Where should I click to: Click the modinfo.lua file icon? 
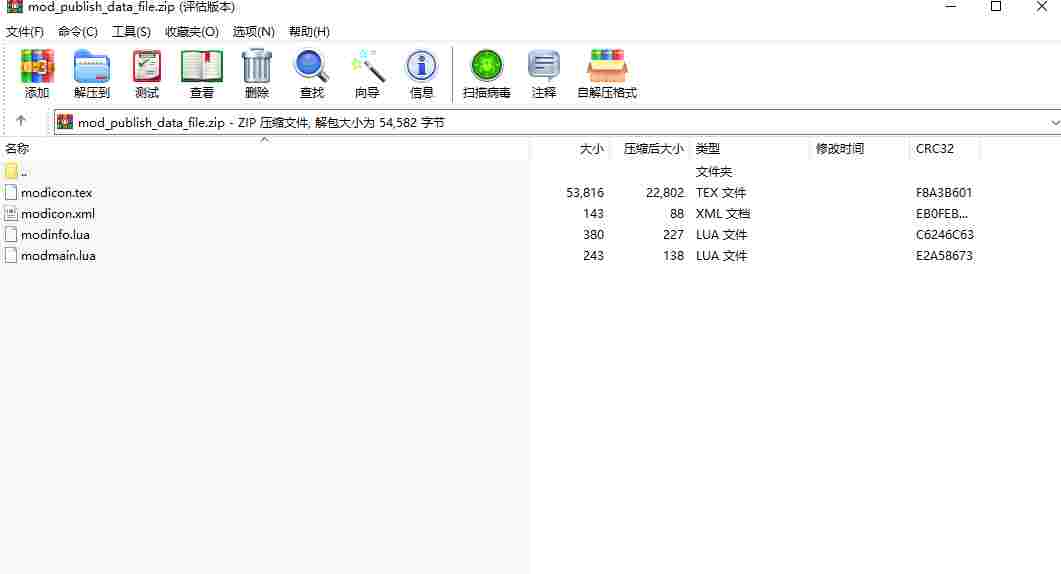11,234
